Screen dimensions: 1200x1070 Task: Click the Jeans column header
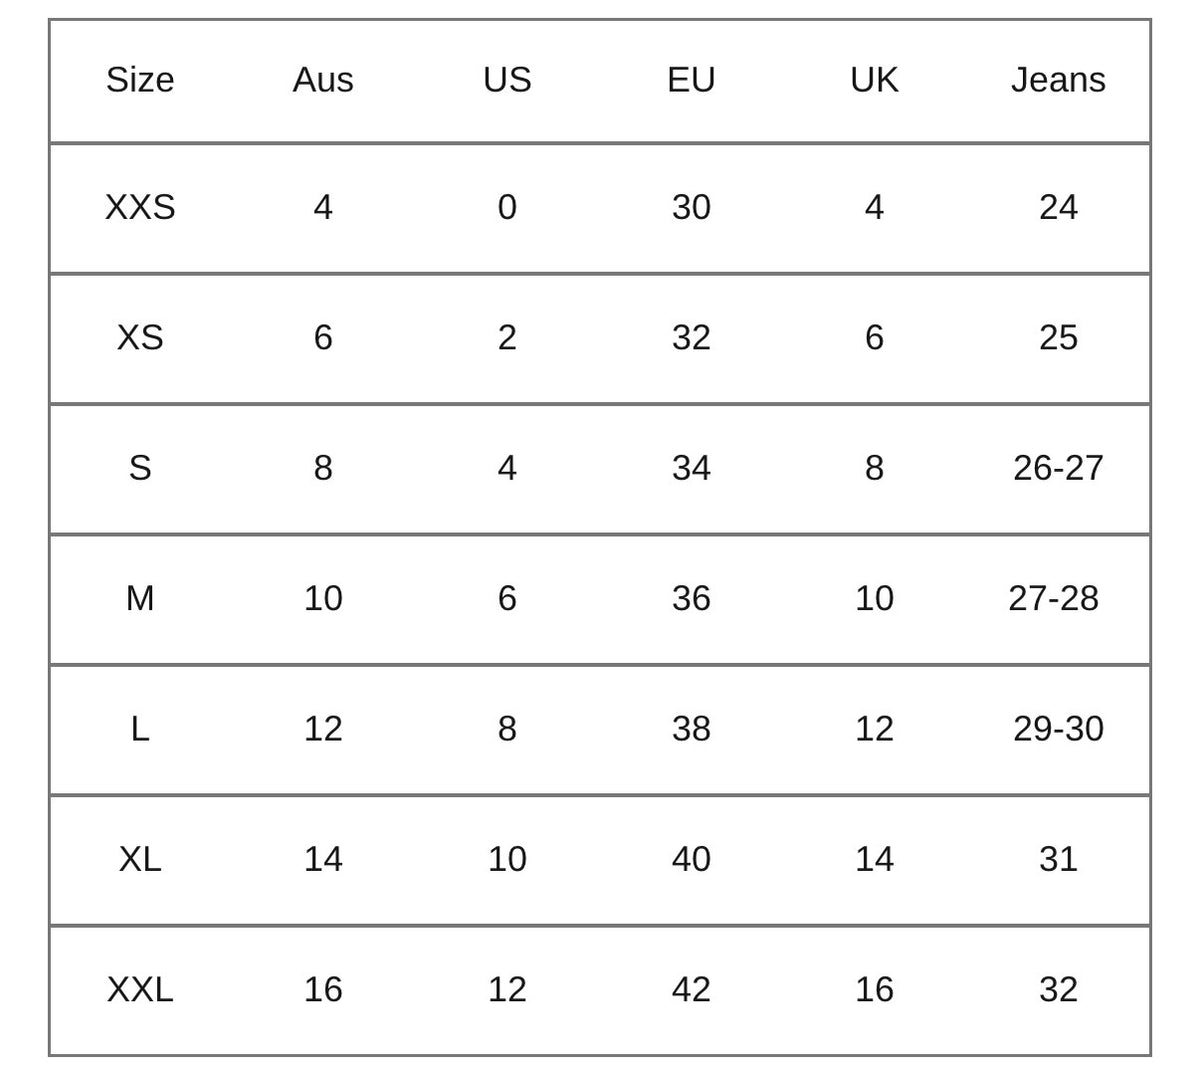[1058, 80]
